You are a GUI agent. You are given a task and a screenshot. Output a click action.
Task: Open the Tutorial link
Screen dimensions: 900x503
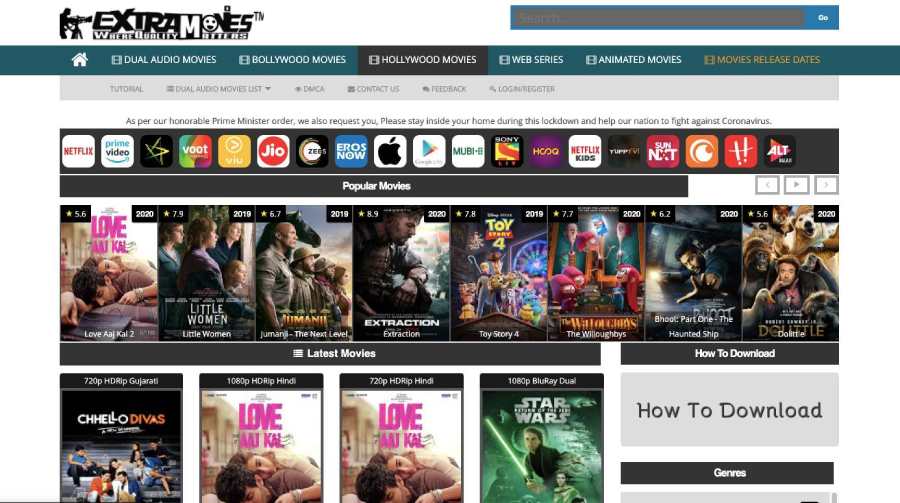pyautogui.click(x=126, y=89)
